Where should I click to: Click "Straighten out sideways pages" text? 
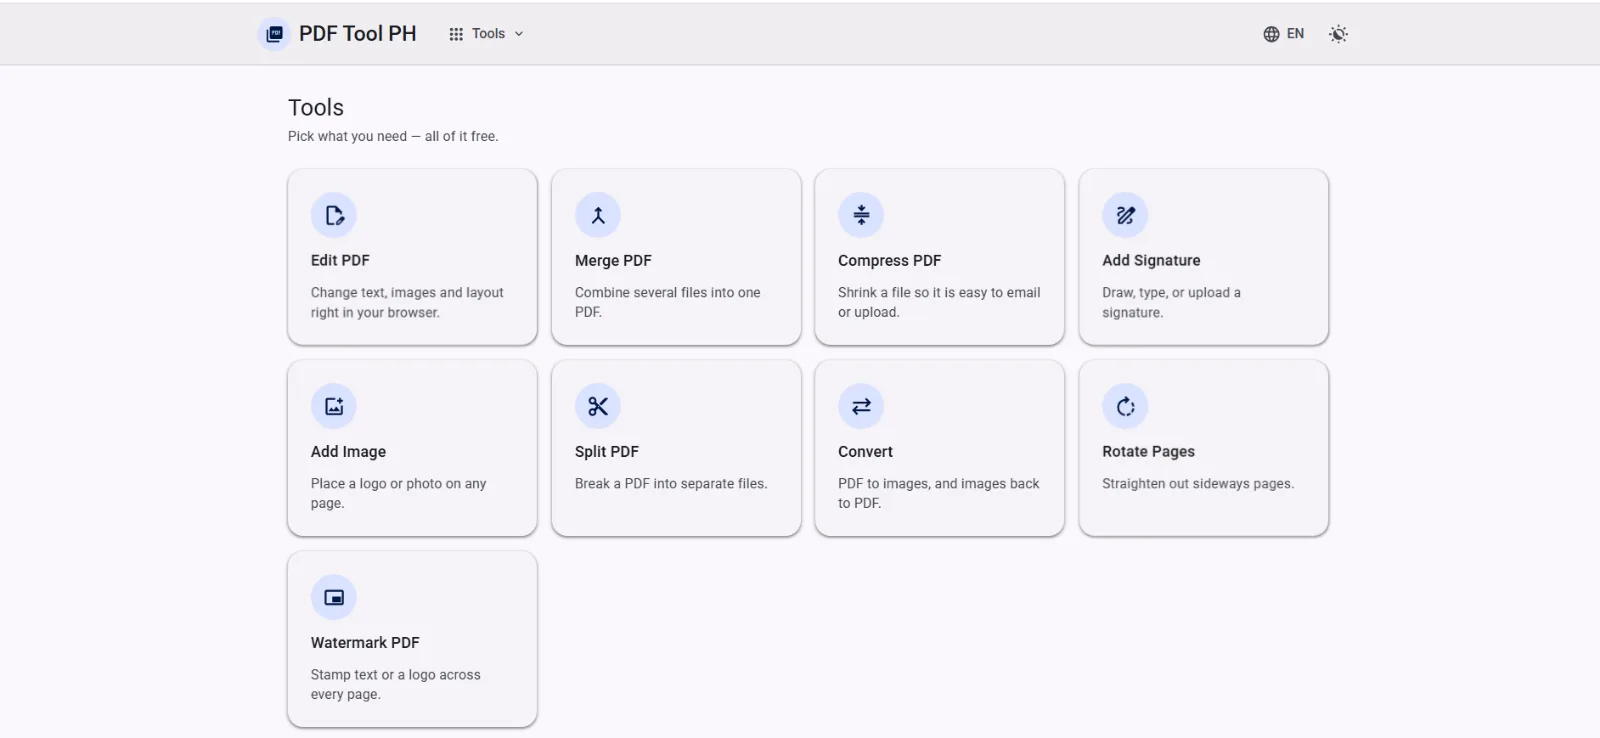click(x=1198, y=484)
